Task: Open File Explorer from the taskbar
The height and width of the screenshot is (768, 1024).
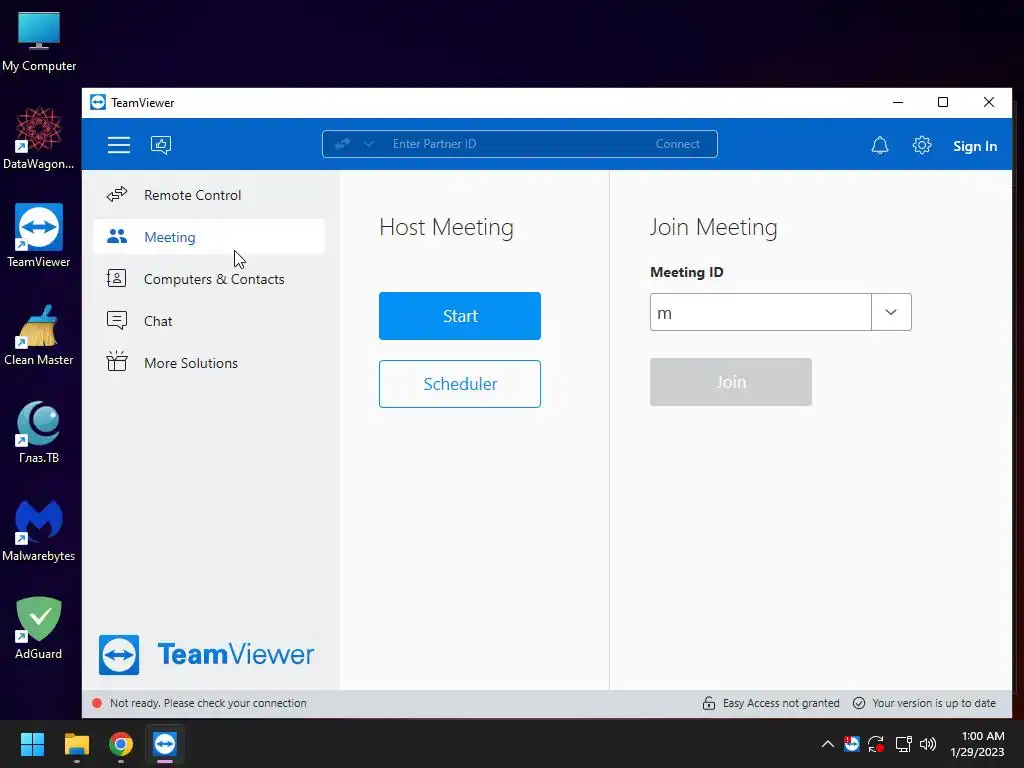Action: pyautogui.click(x=76, y=744)
